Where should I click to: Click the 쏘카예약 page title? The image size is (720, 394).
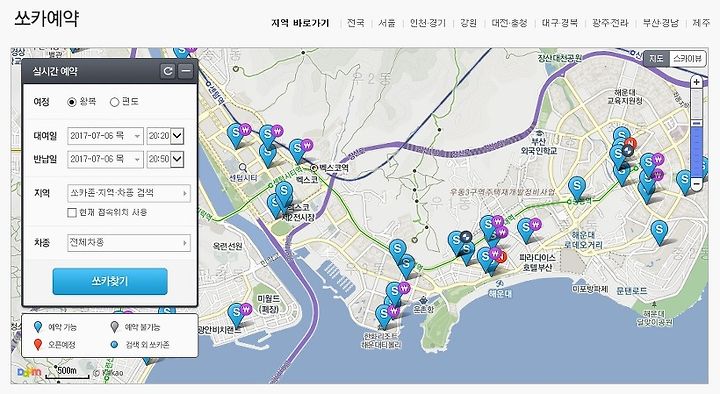click(46, 19)
